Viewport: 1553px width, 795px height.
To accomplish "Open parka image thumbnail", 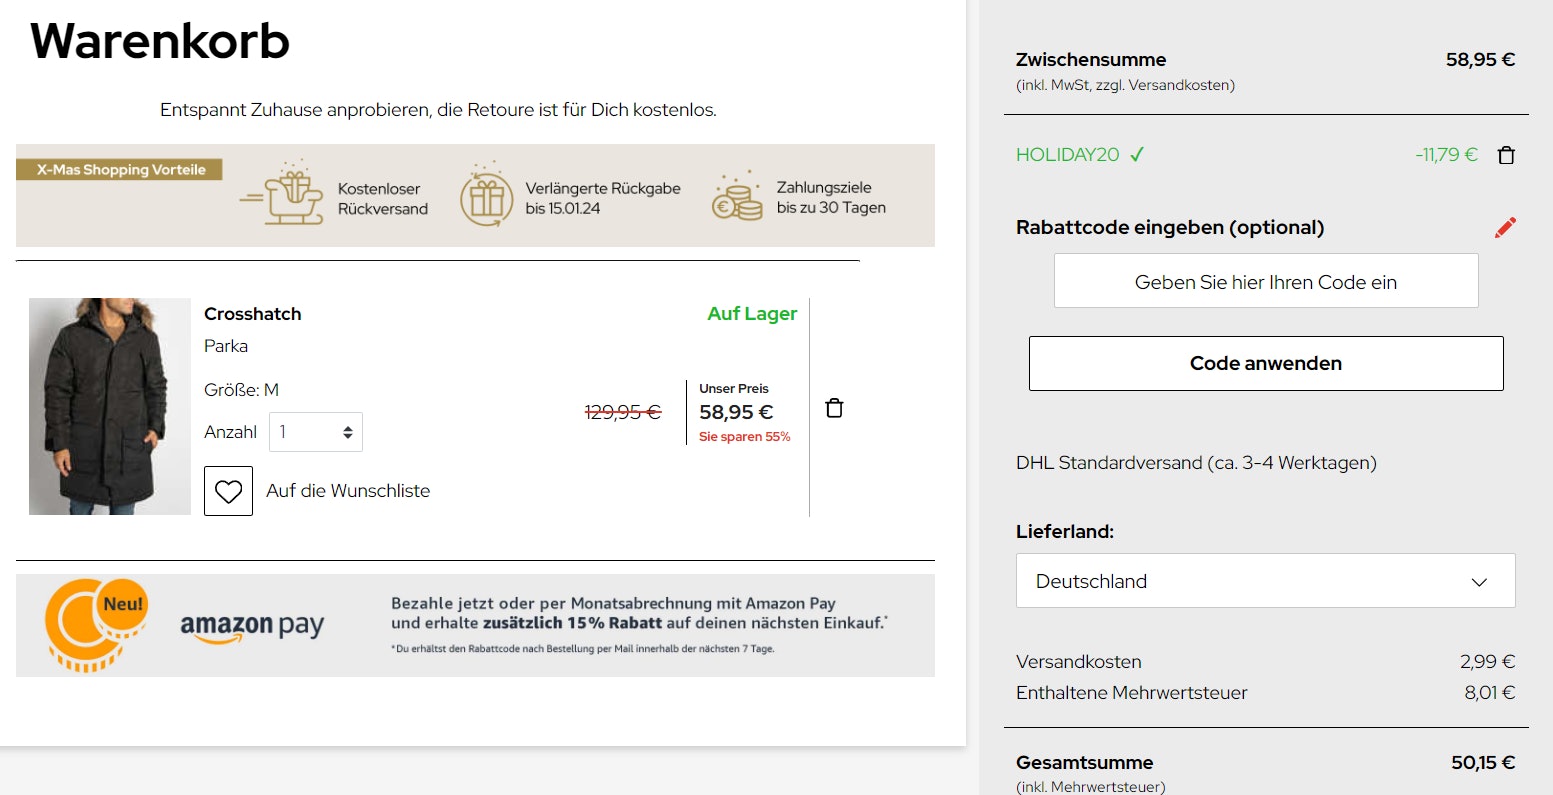I will [109, 406].
